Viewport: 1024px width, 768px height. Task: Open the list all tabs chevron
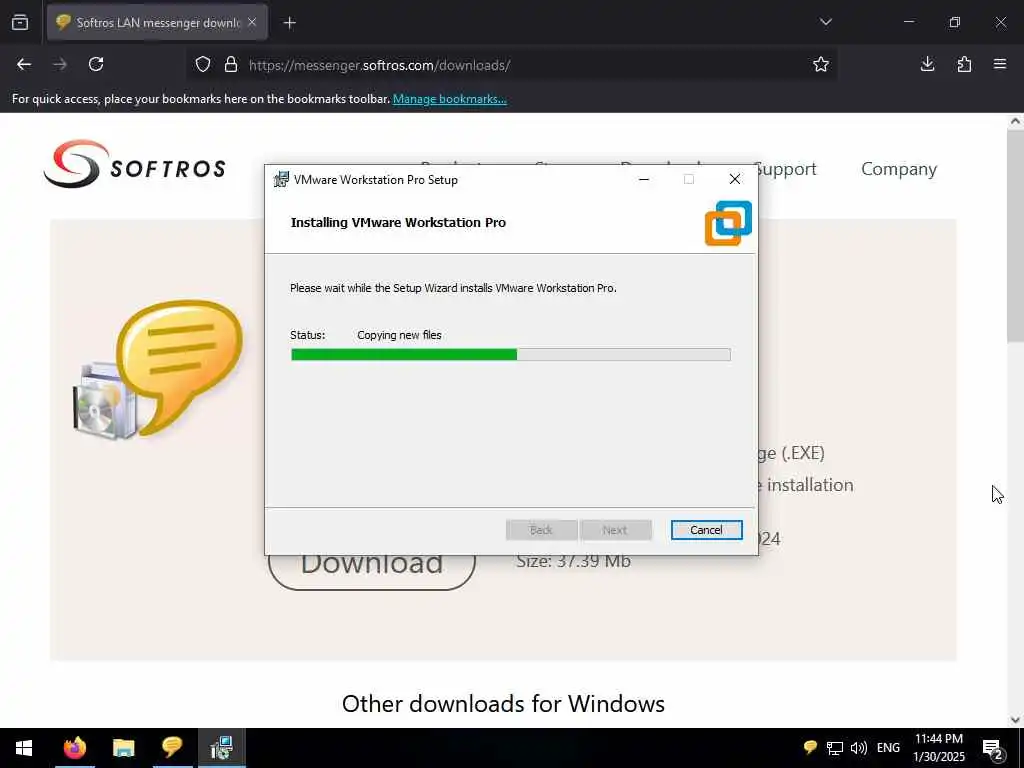coord(825,22)
